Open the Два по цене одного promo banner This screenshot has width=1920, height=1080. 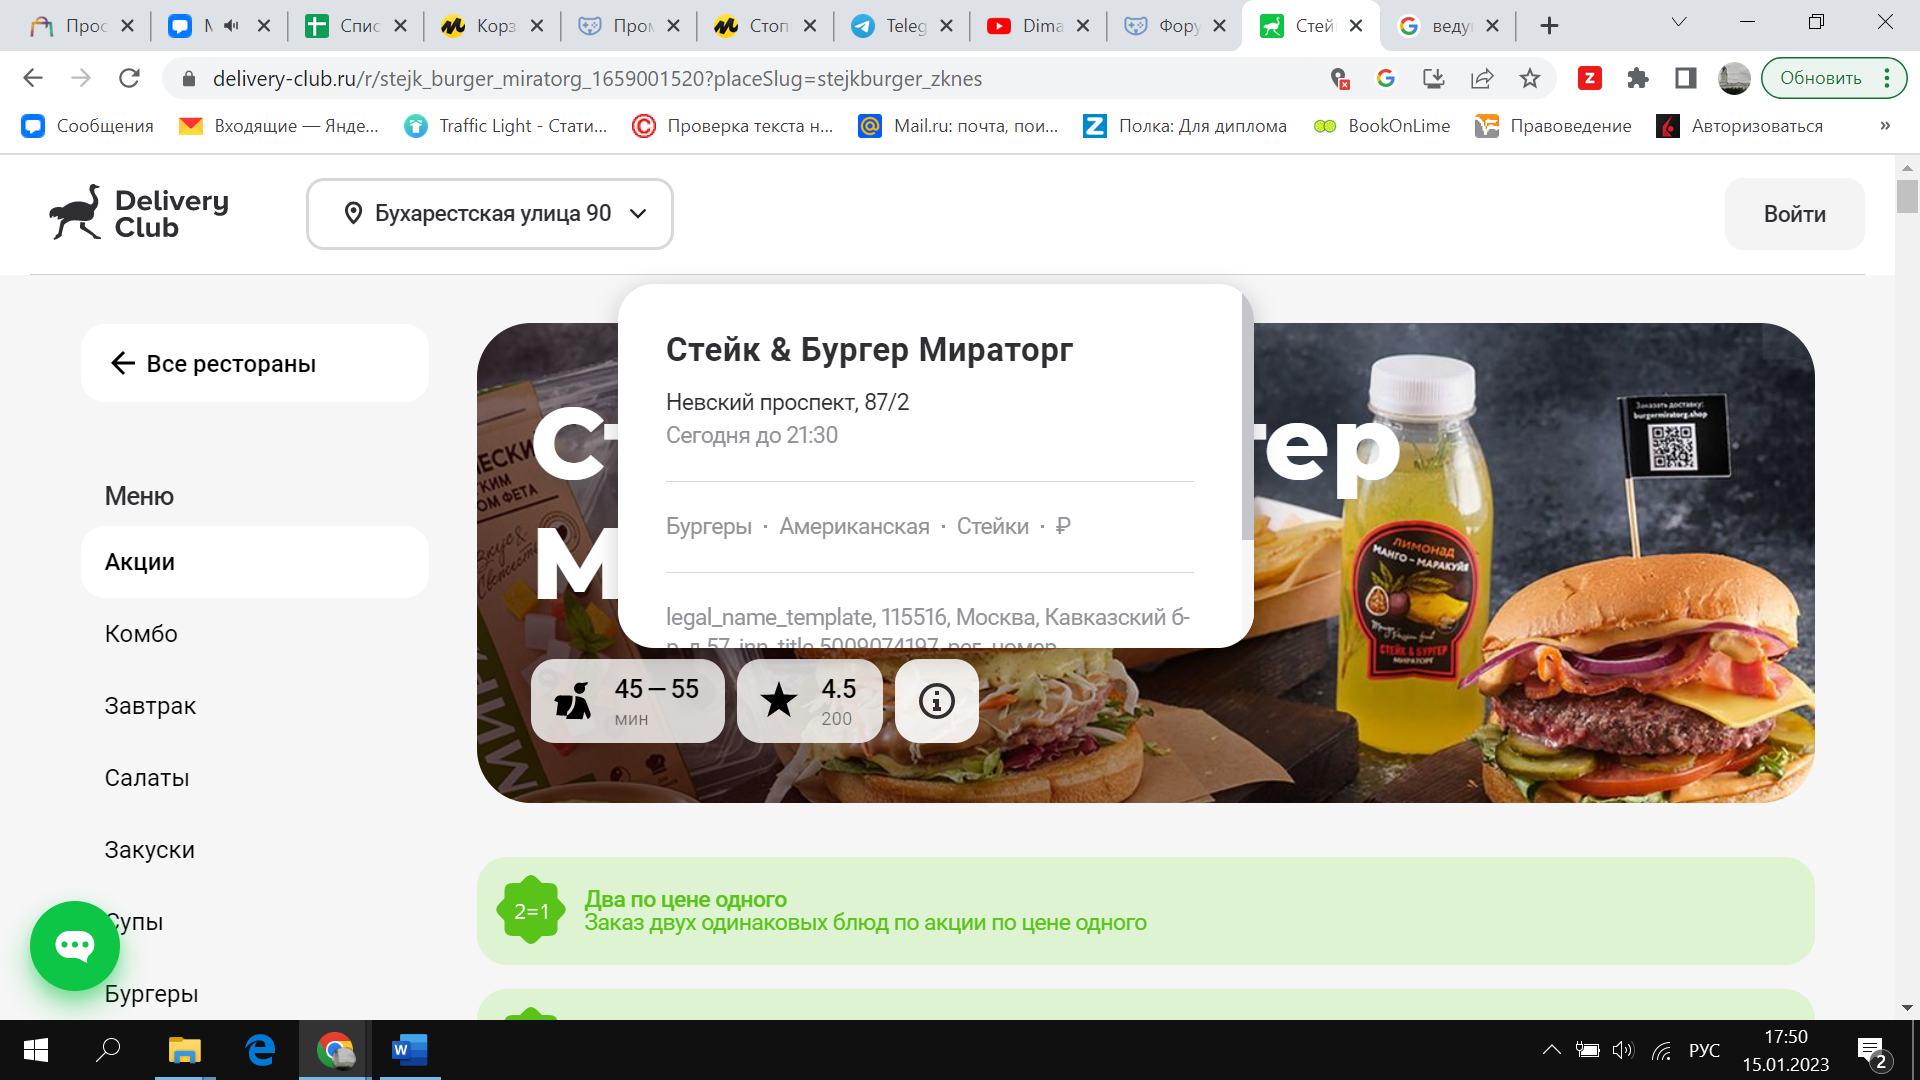tap(1146, 911)
